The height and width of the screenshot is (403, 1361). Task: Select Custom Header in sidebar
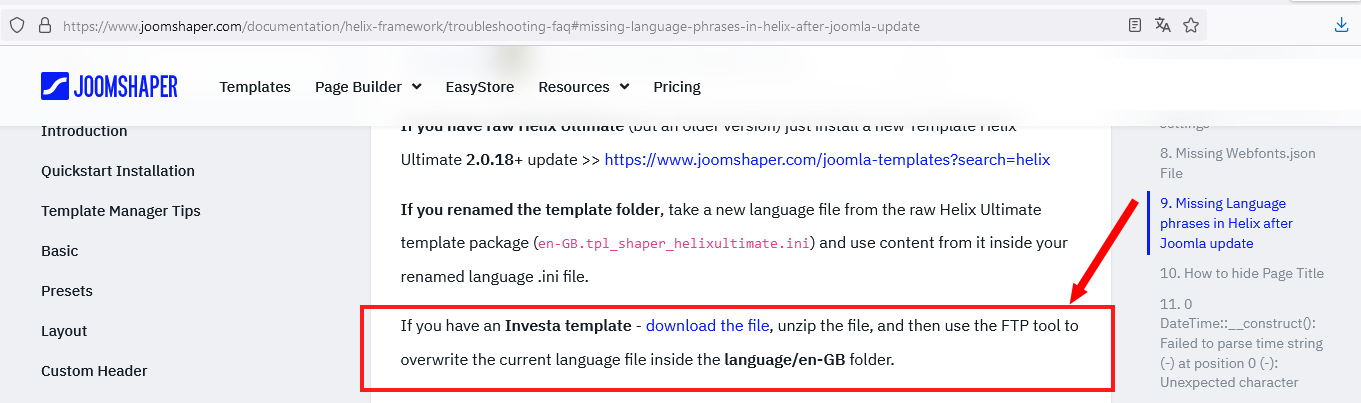(x=94, y=371)
